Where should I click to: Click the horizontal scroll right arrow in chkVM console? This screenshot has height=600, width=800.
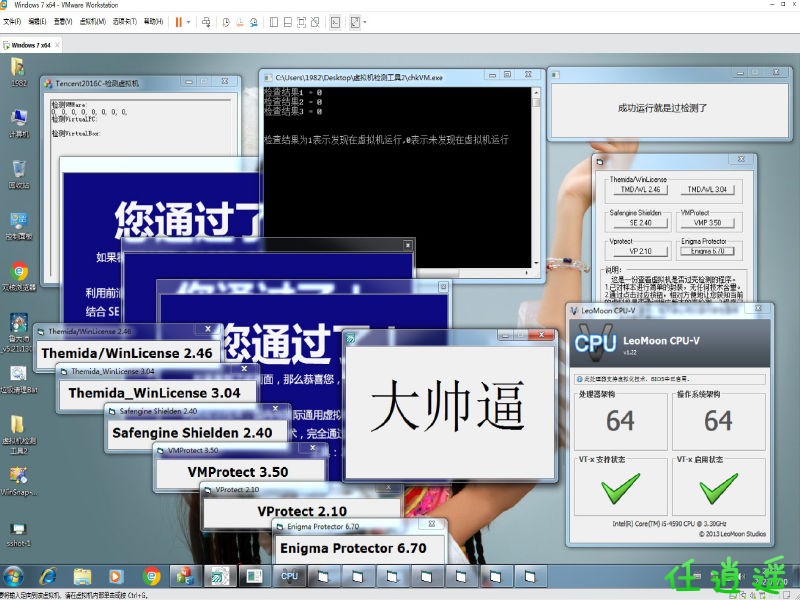click(527, 273)
